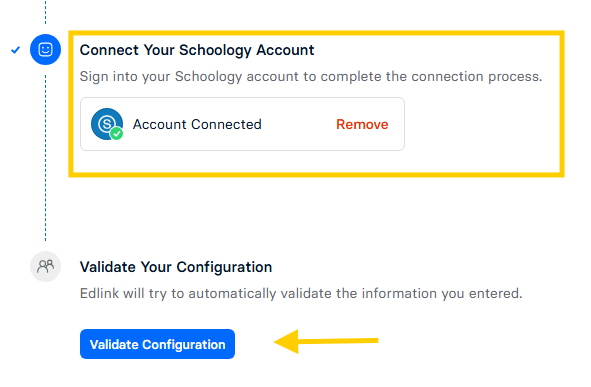Click the small blue completed-step checkmark

pos(15,50)
